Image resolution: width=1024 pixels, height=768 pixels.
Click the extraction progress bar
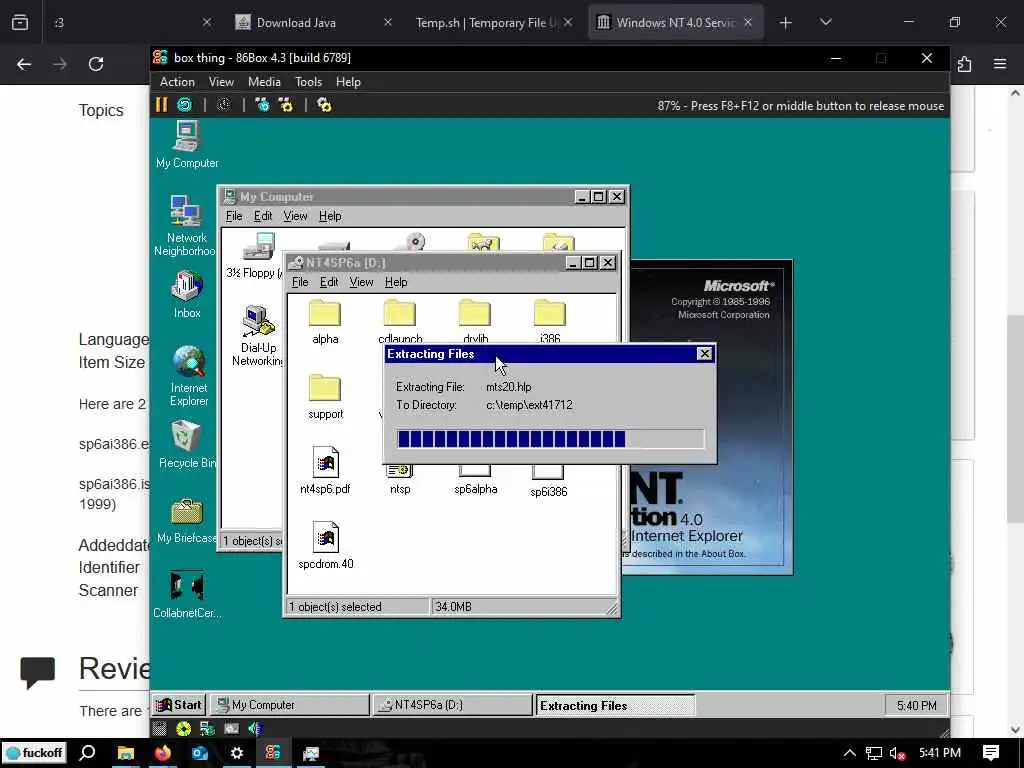point(551,439)
